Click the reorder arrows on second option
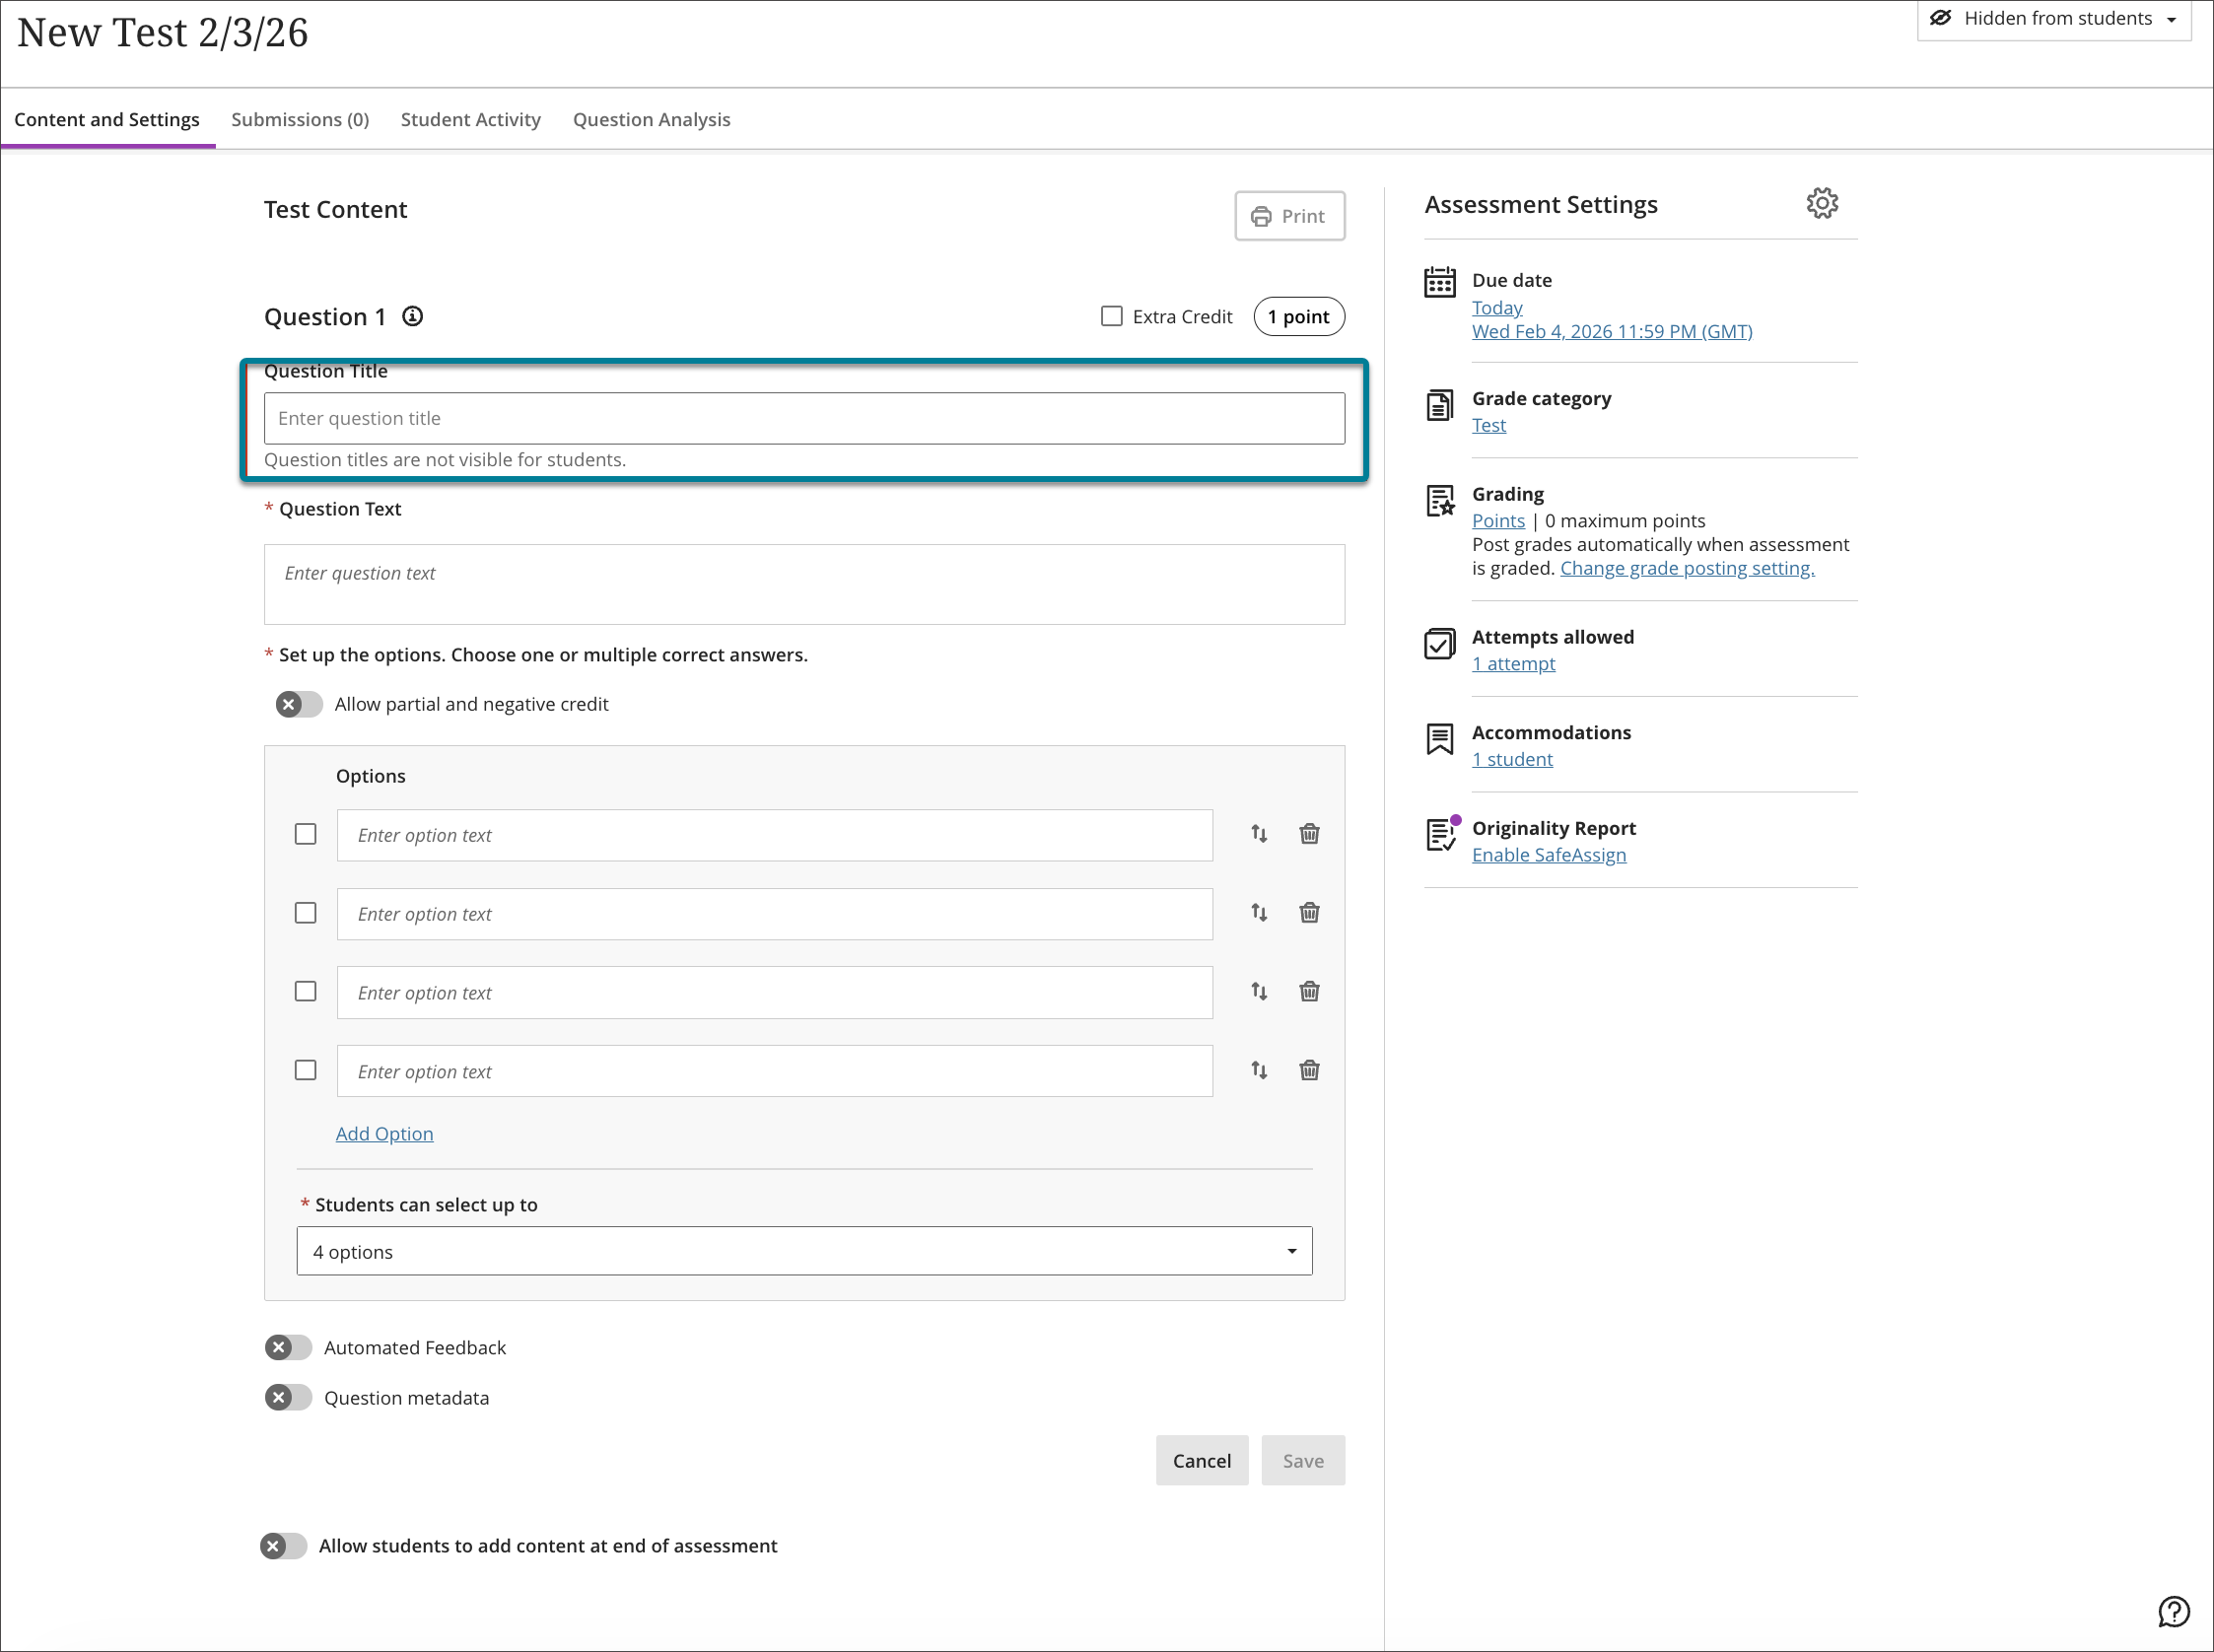Screen dimensions: 2214x1652 click(x=1258, y=913)
